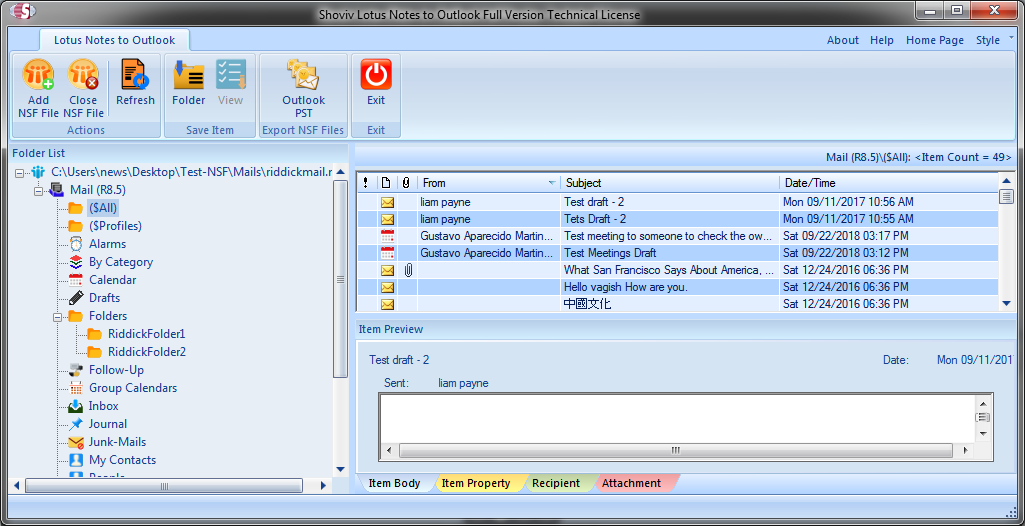This screenshot has height=526, width=1025.
Task: Select the 'Hello vagish How are you.' row
Action: coord(678,287)
